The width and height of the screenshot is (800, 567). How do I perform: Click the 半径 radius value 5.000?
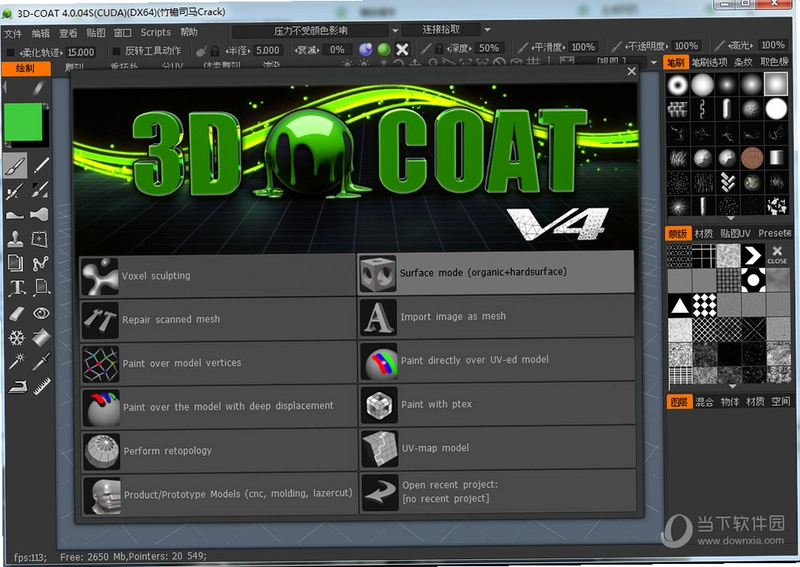267,51
